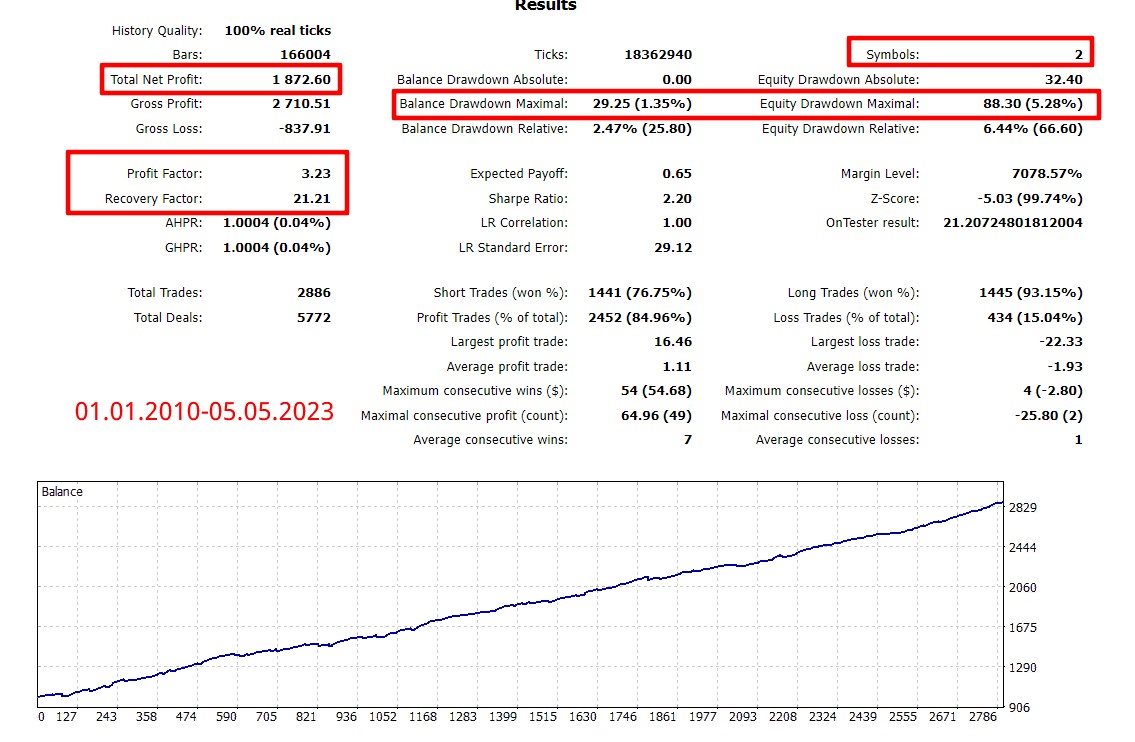
Task: Click trade number 1052 on the chart axis
Action: 383,717
